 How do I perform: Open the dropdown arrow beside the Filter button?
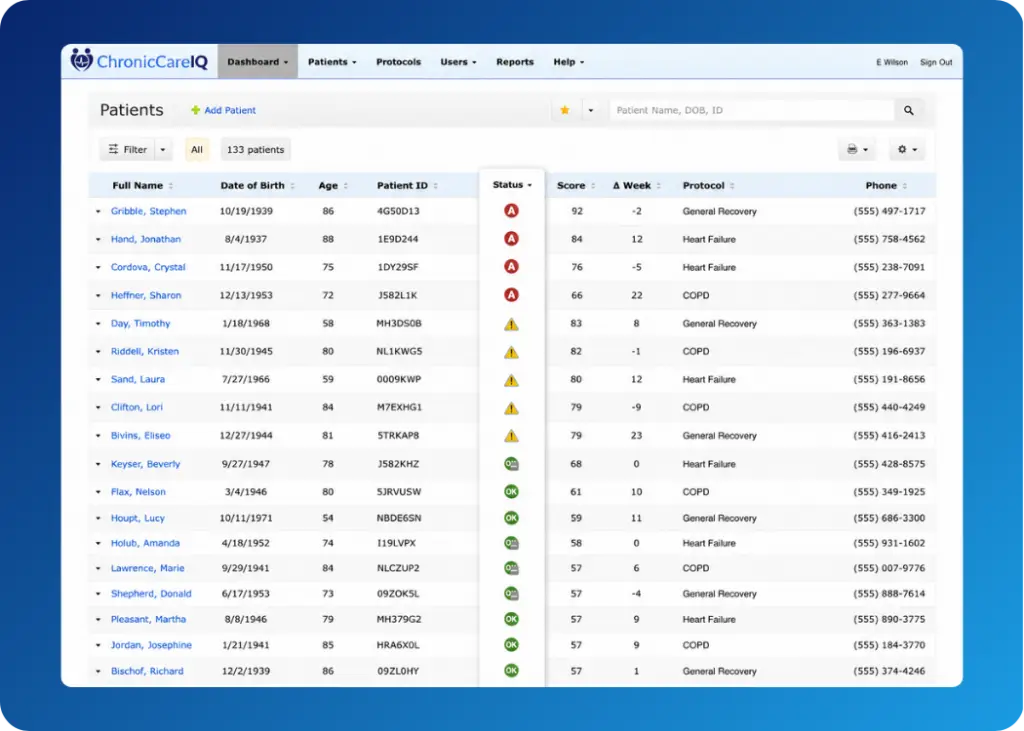click(163, 150)
